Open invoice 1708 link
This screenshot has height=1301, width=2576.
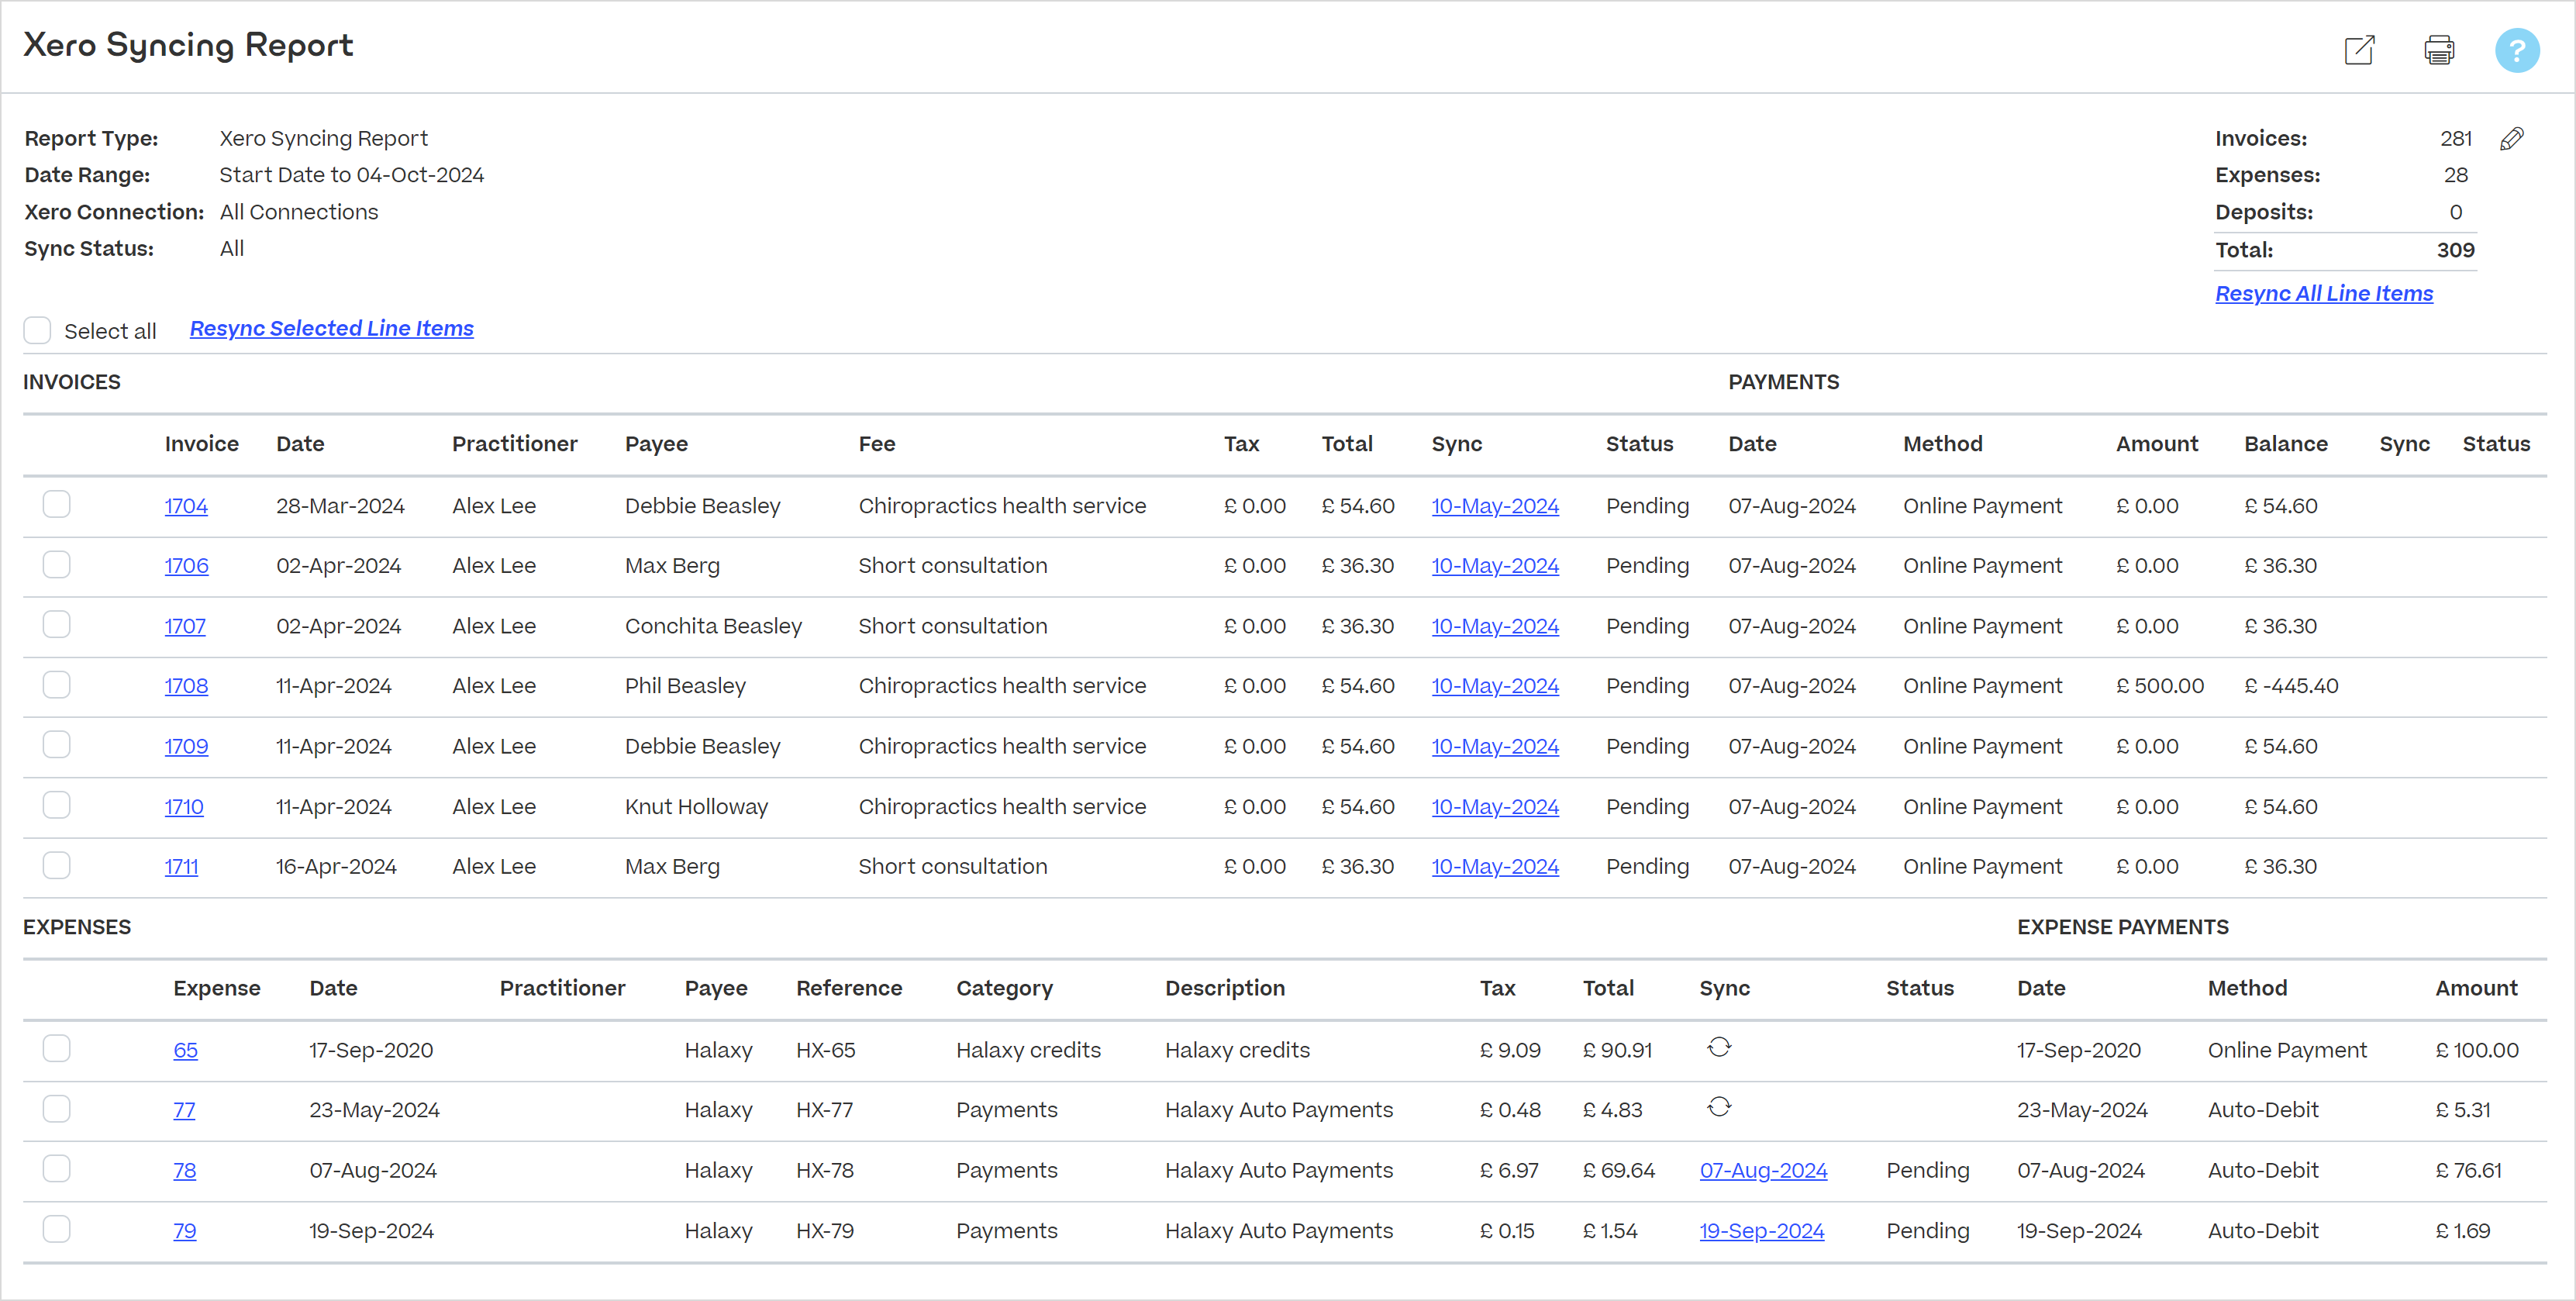point(186,686)
